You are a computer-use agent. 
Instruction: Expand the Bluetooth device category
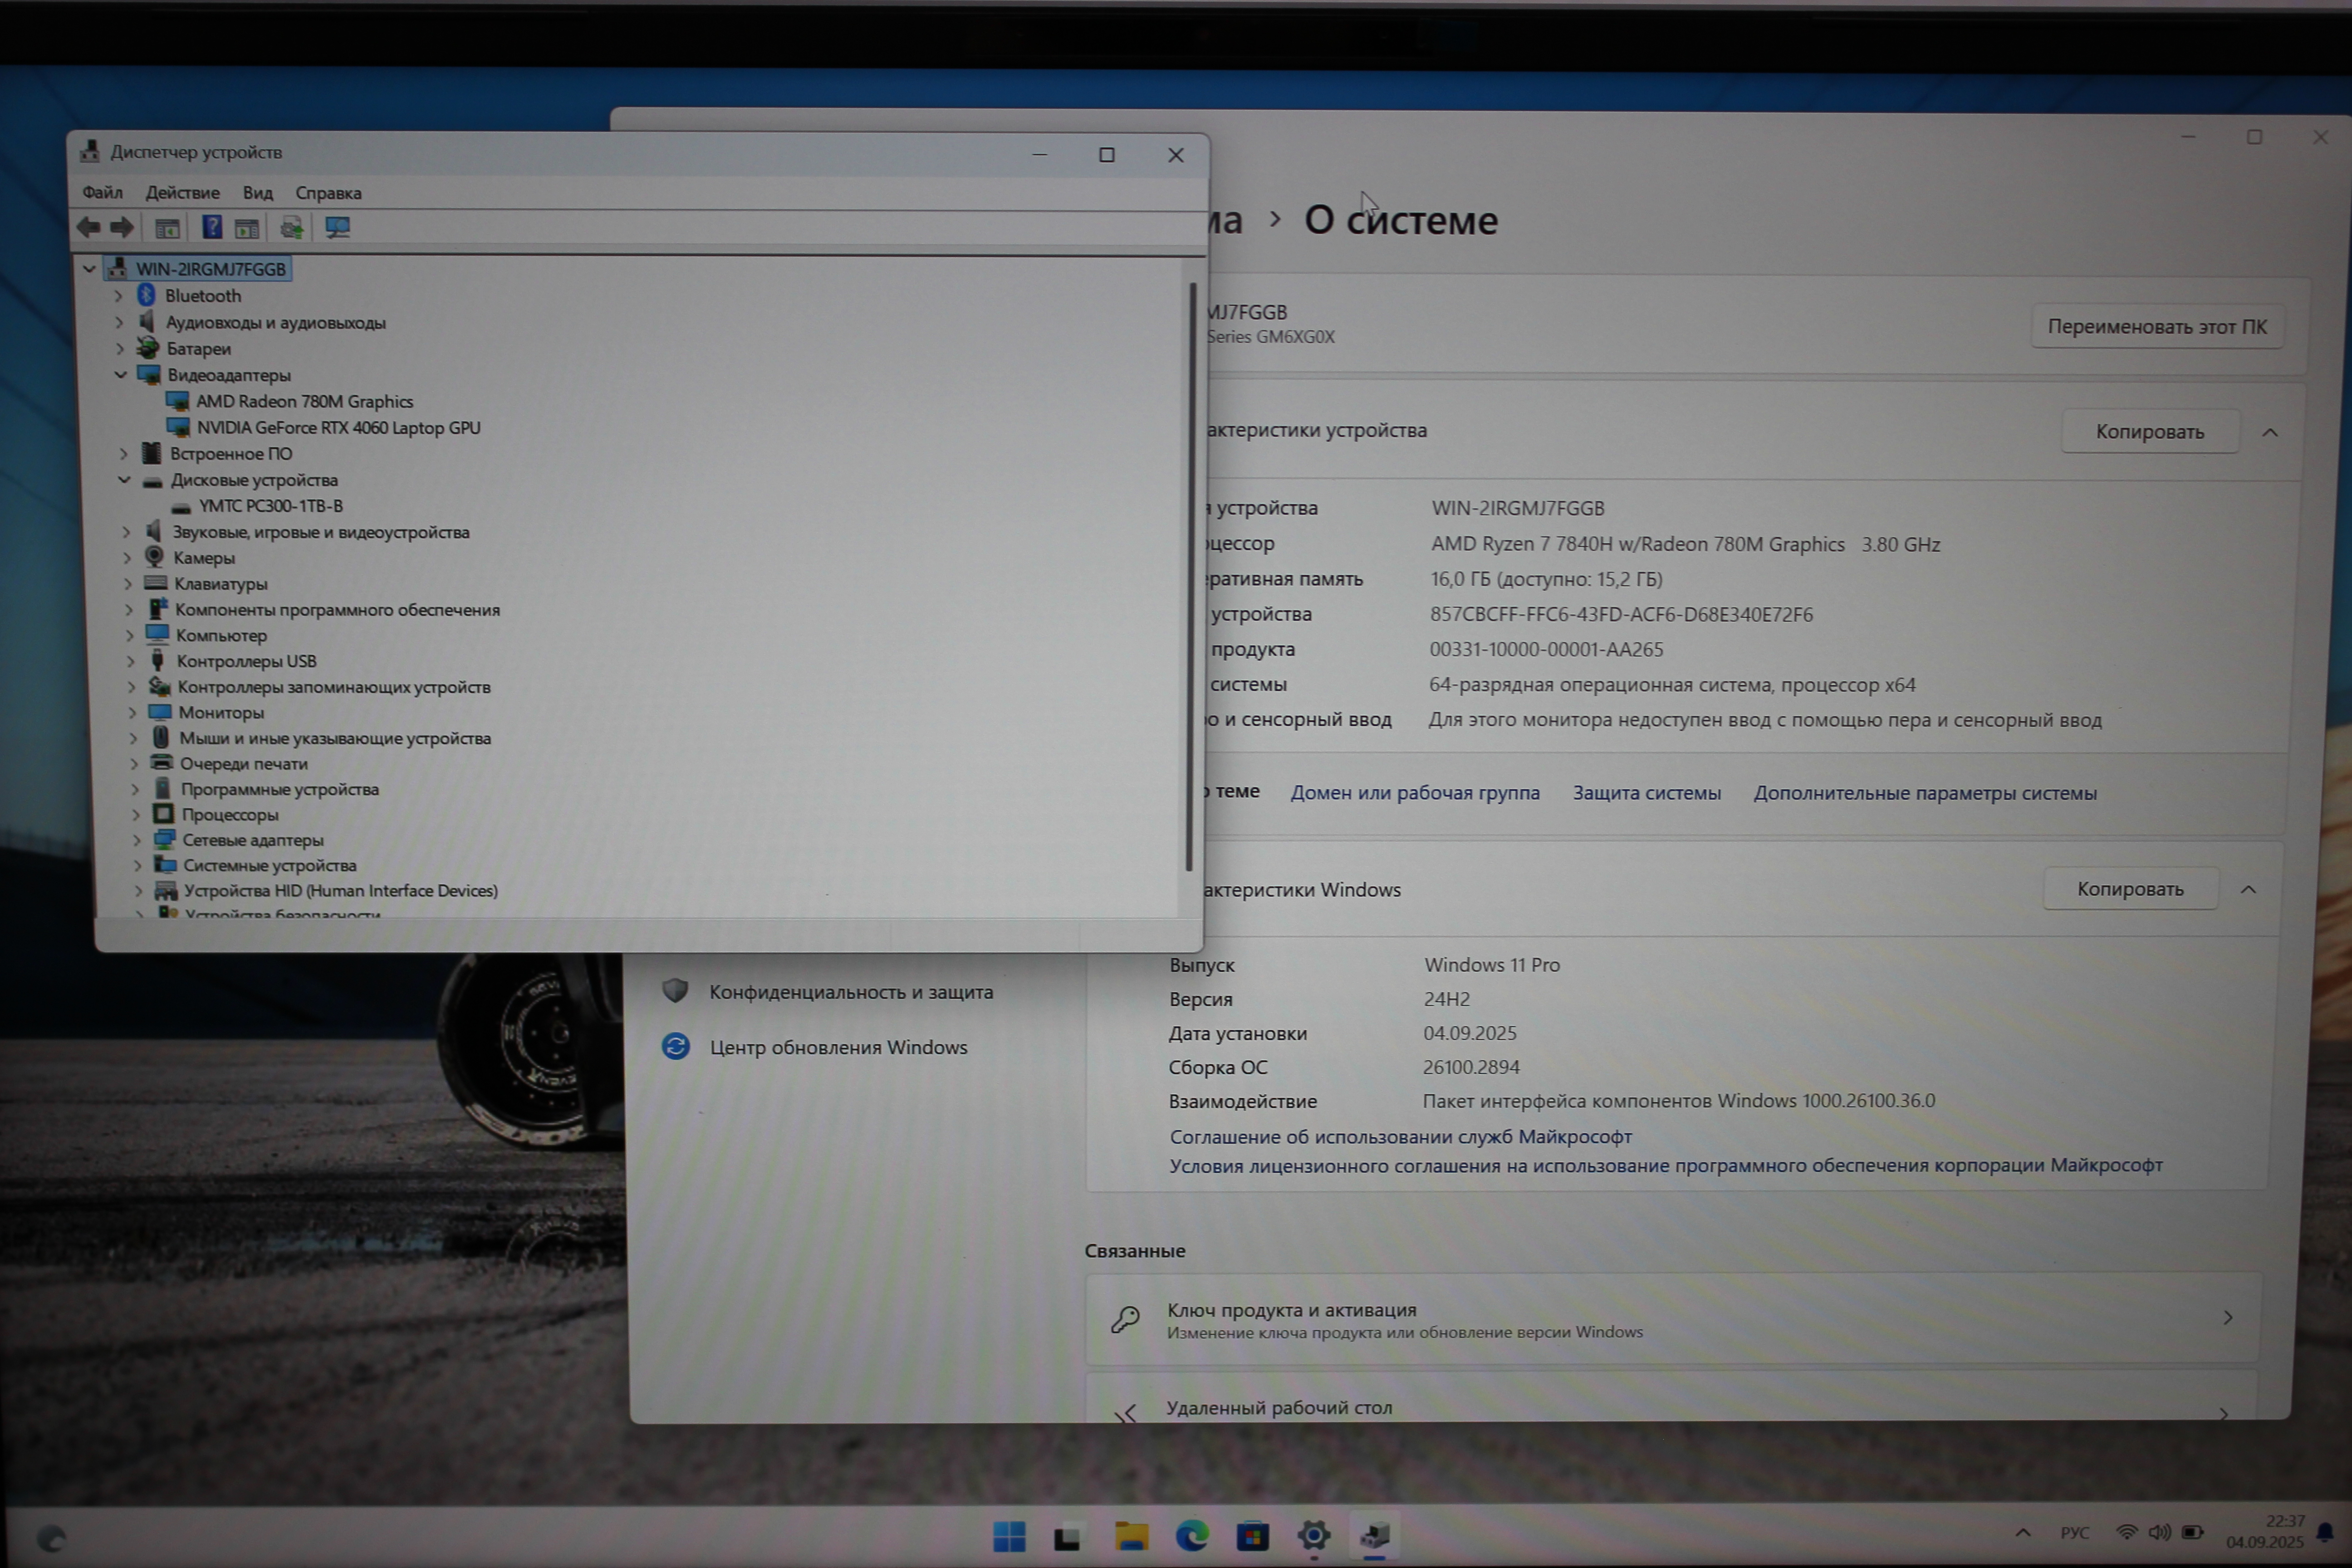119,296
